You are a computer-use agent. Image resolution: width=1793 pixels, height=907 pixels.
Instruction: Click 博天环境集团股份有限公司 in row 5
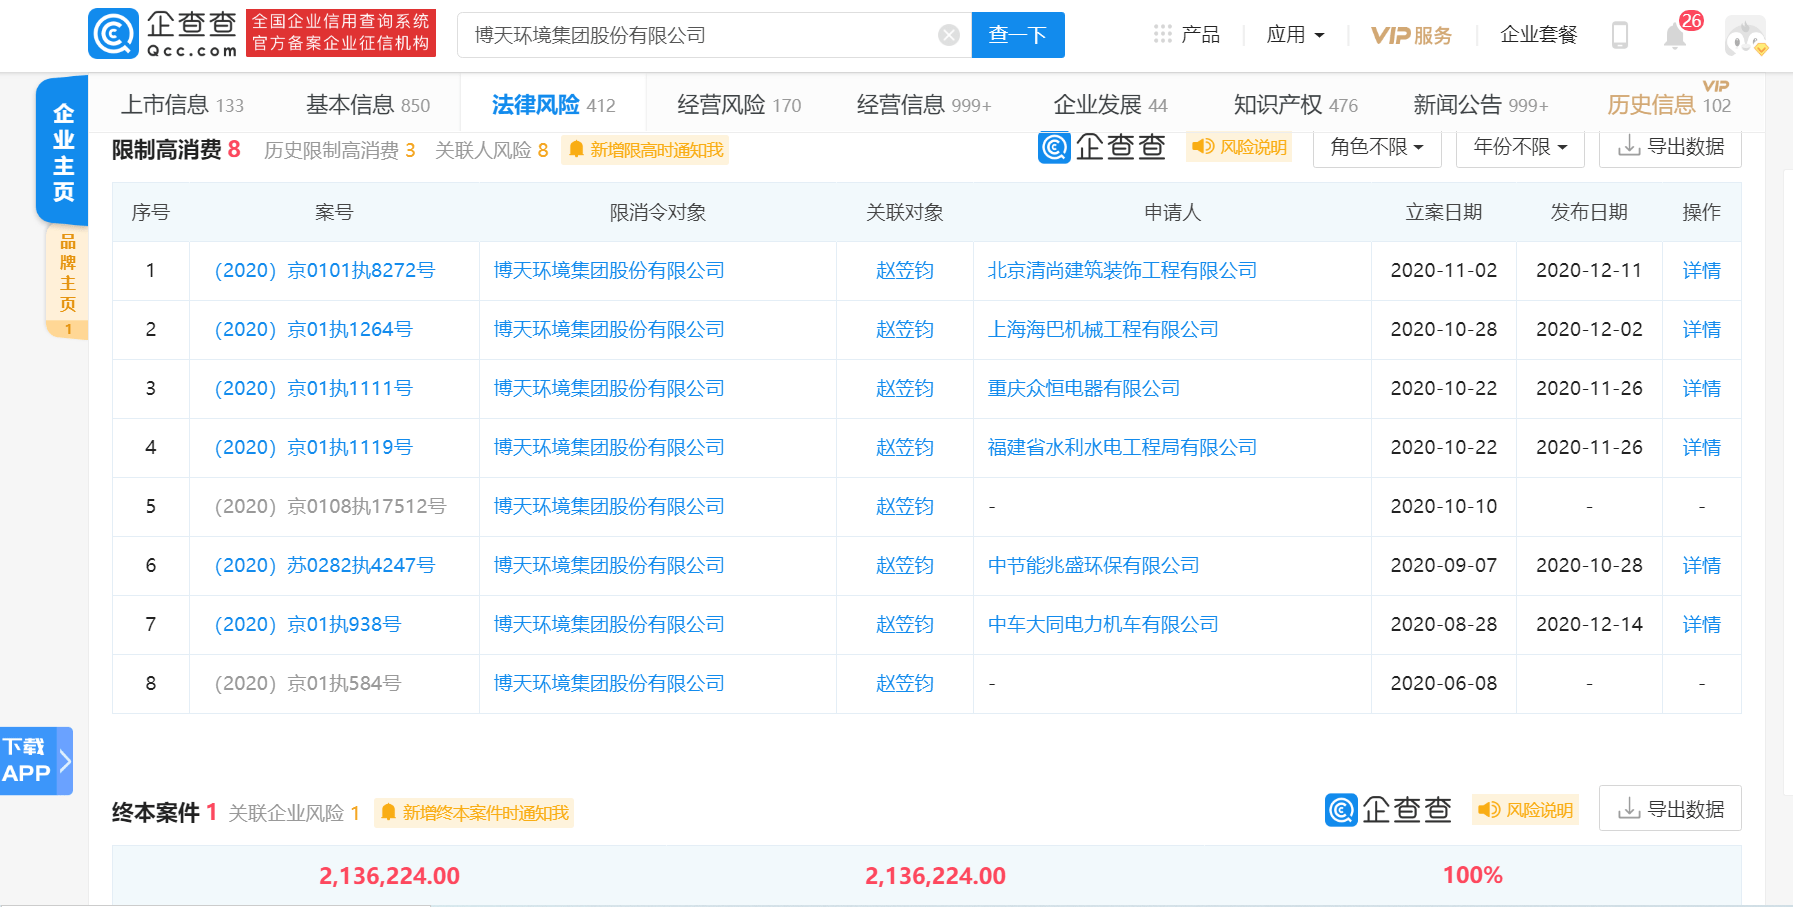point(609,507)
